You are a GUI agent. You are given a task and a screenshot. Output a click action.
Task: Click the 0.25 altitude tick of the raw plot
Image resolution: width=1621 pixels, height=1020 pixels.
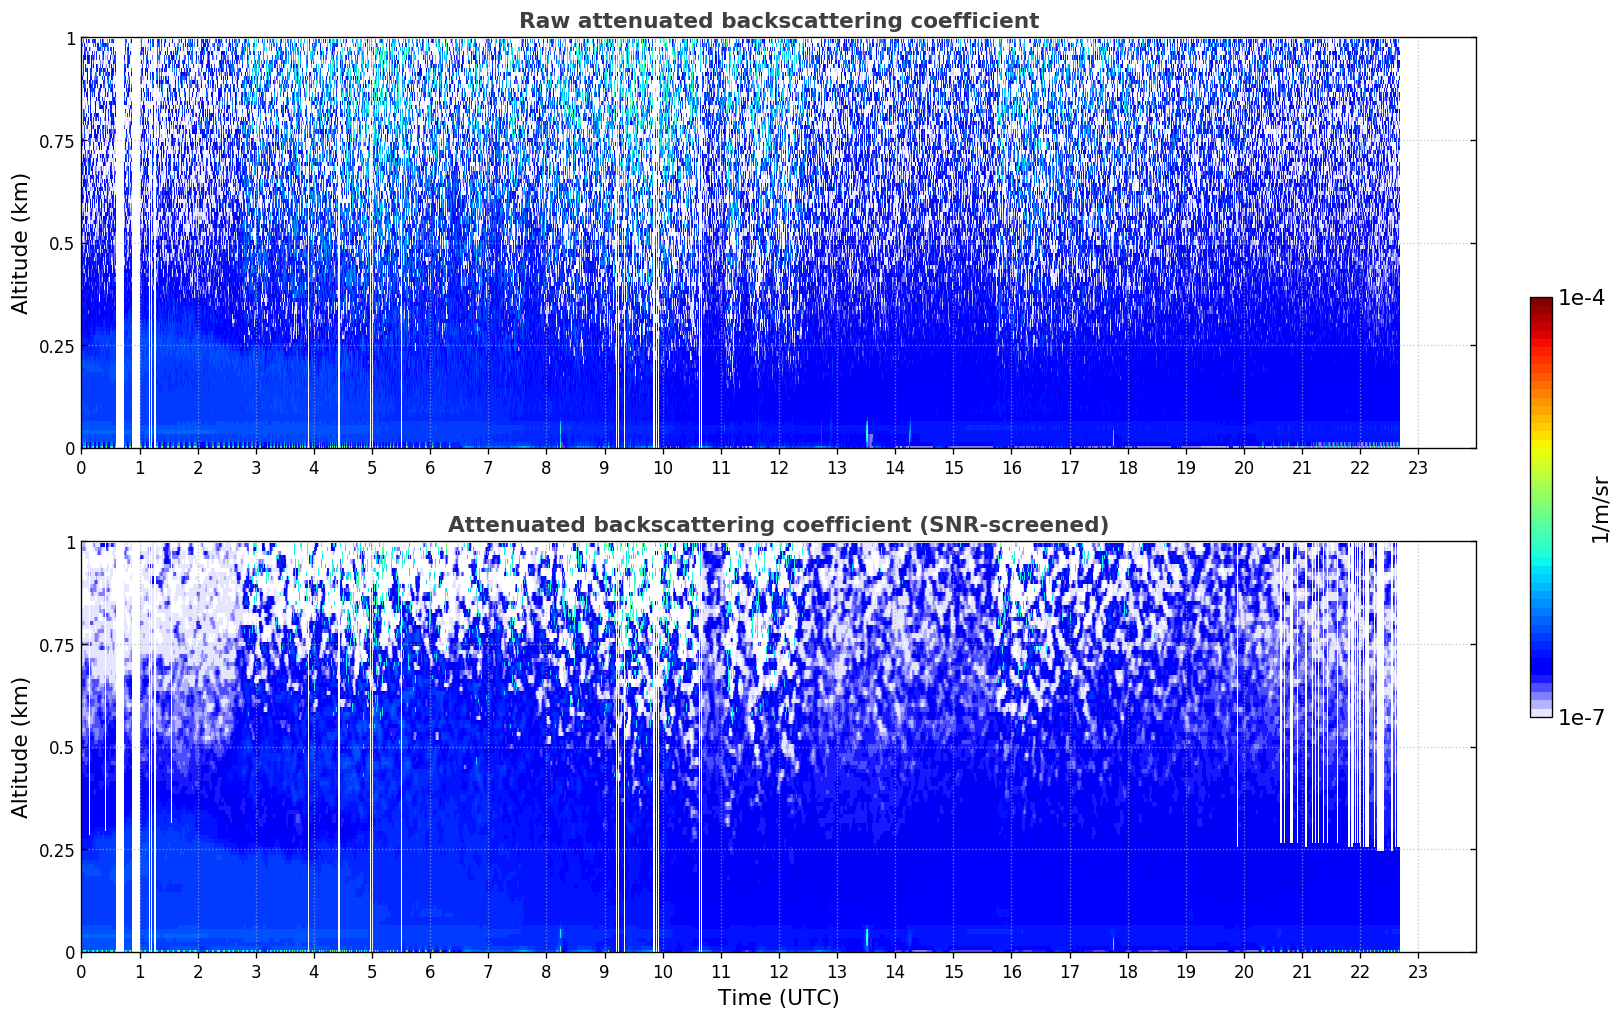[x=57, y=346]
